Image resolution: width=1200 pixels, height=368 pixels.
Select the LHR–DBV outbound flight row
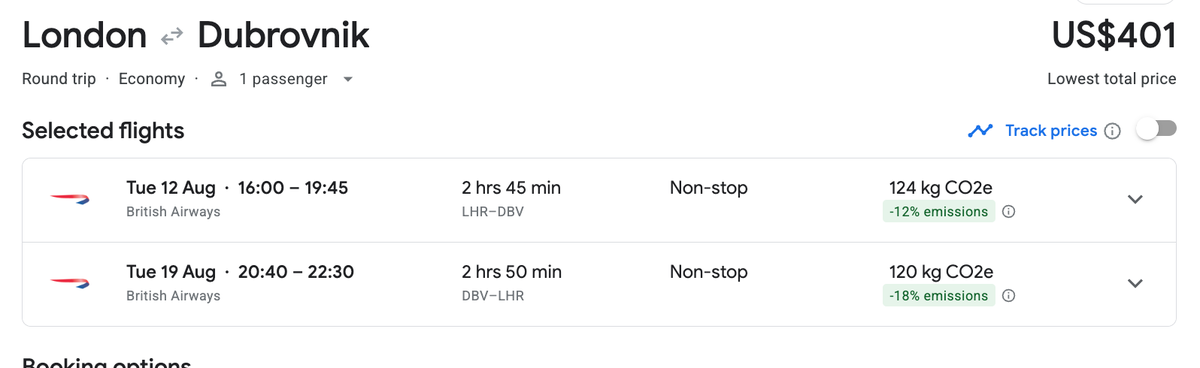[x=599, y=199]
